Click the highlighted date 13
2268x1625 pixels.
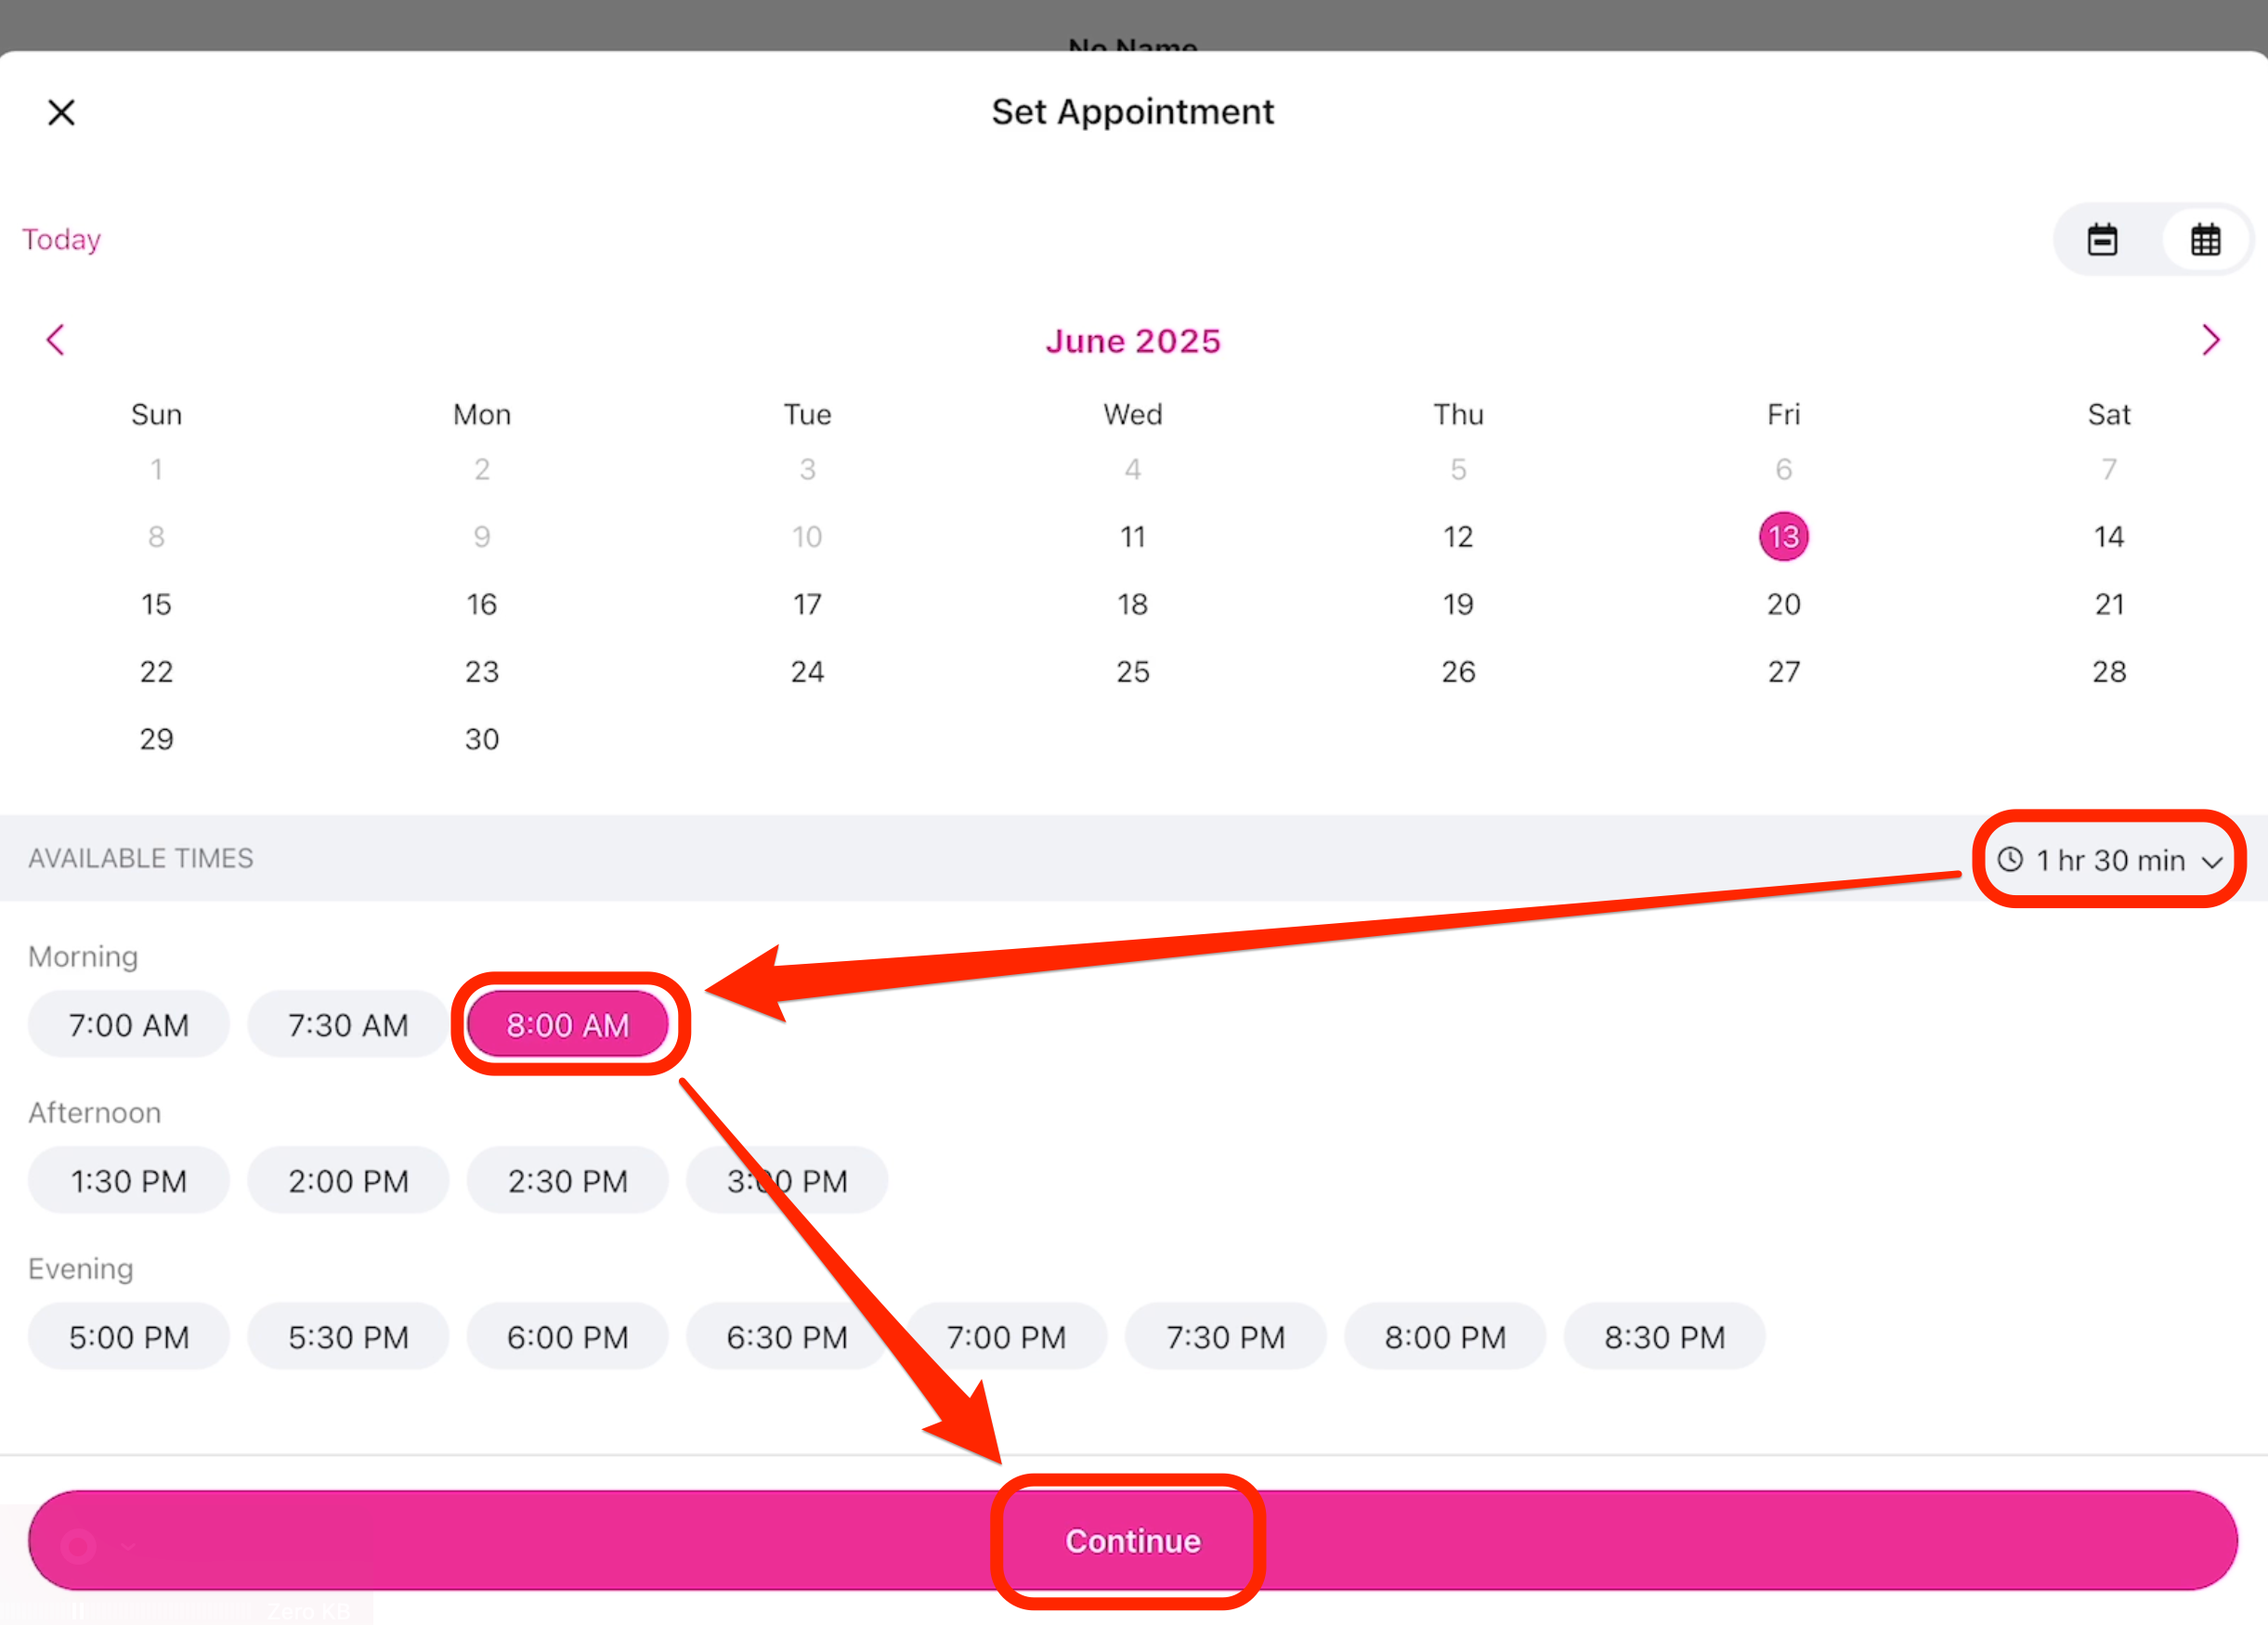(x=1783, y=537)
